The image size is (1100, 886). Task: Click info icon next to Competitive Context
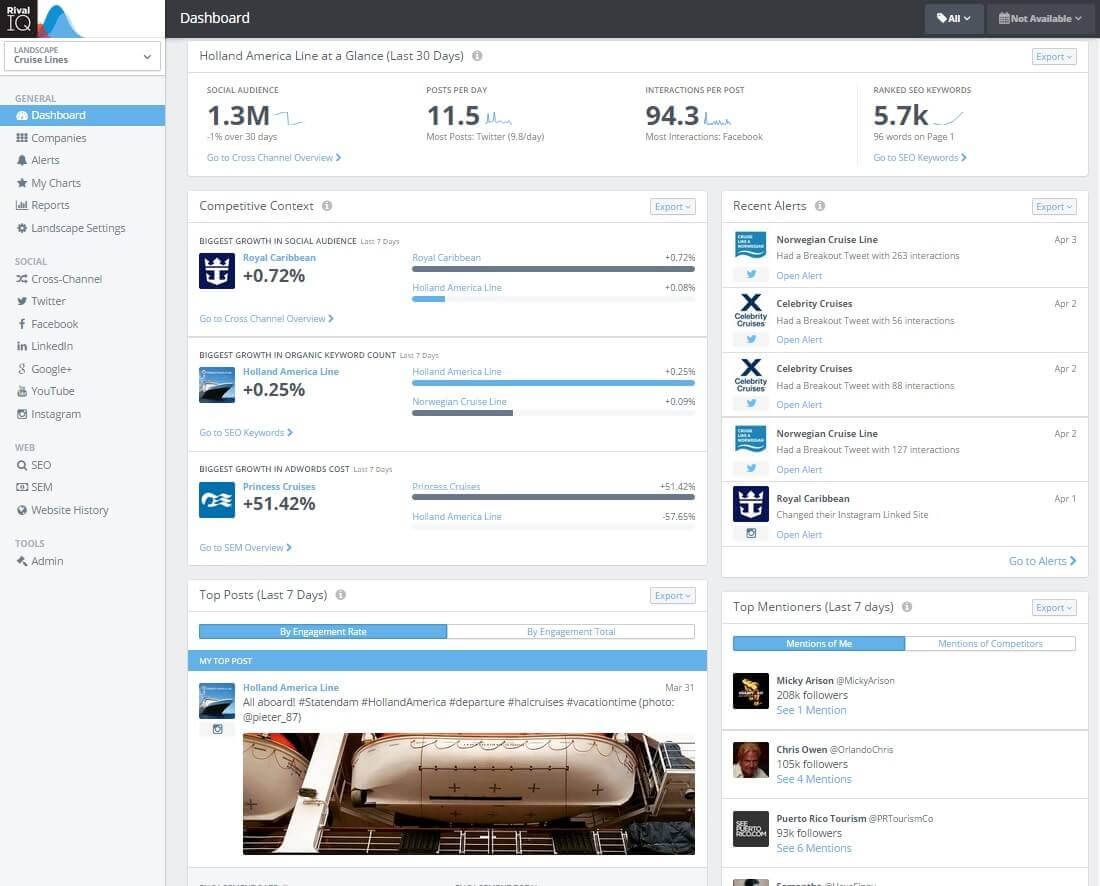327,206
